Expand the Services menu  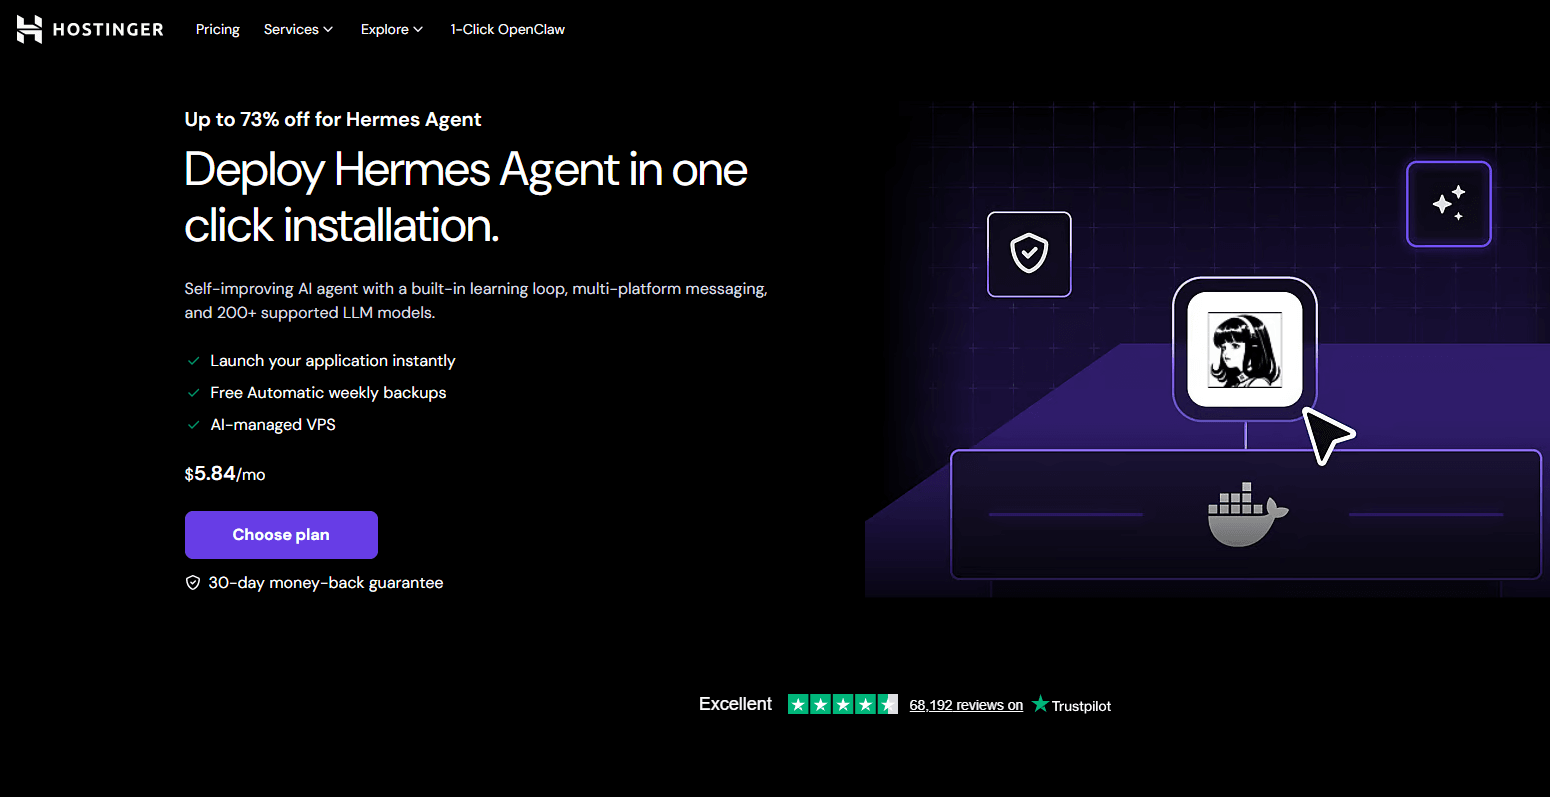pyautogui.click(x=298, y=29)
